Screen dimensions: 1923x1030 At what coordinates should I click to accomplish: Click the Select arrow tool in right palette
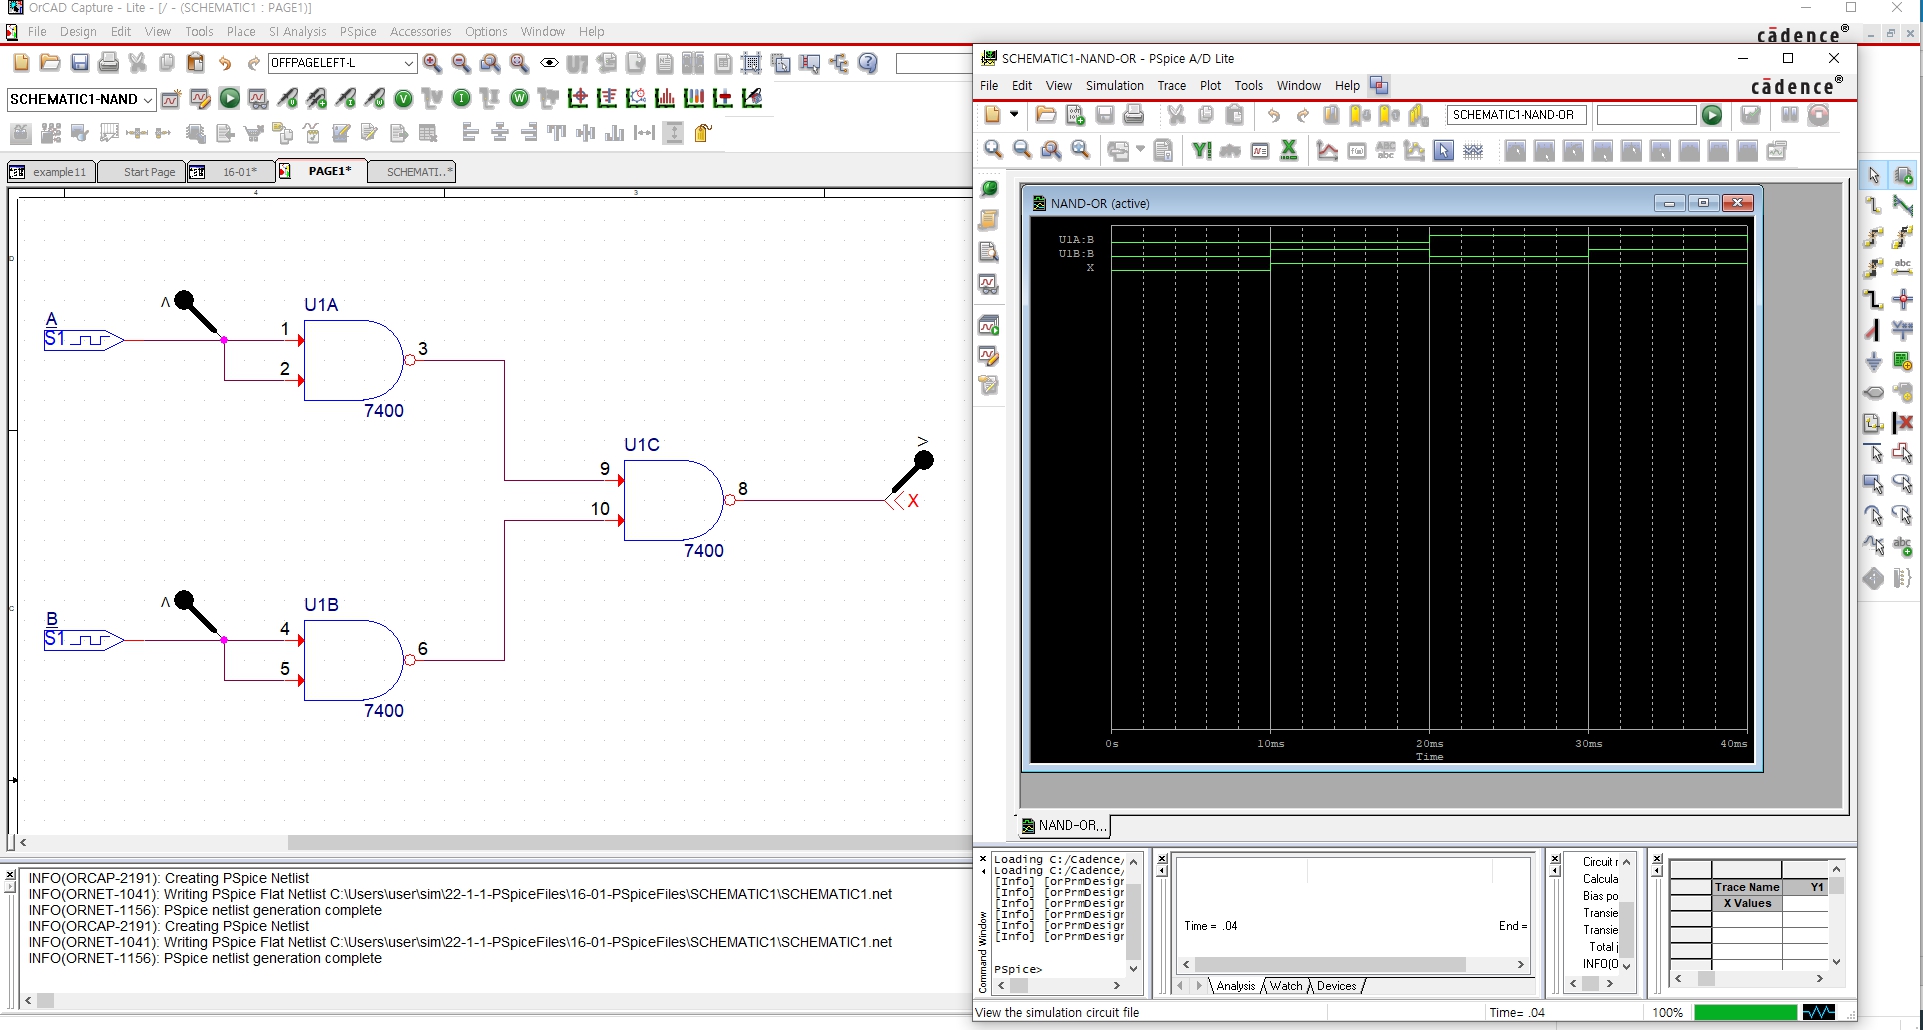coord(1874,175)
